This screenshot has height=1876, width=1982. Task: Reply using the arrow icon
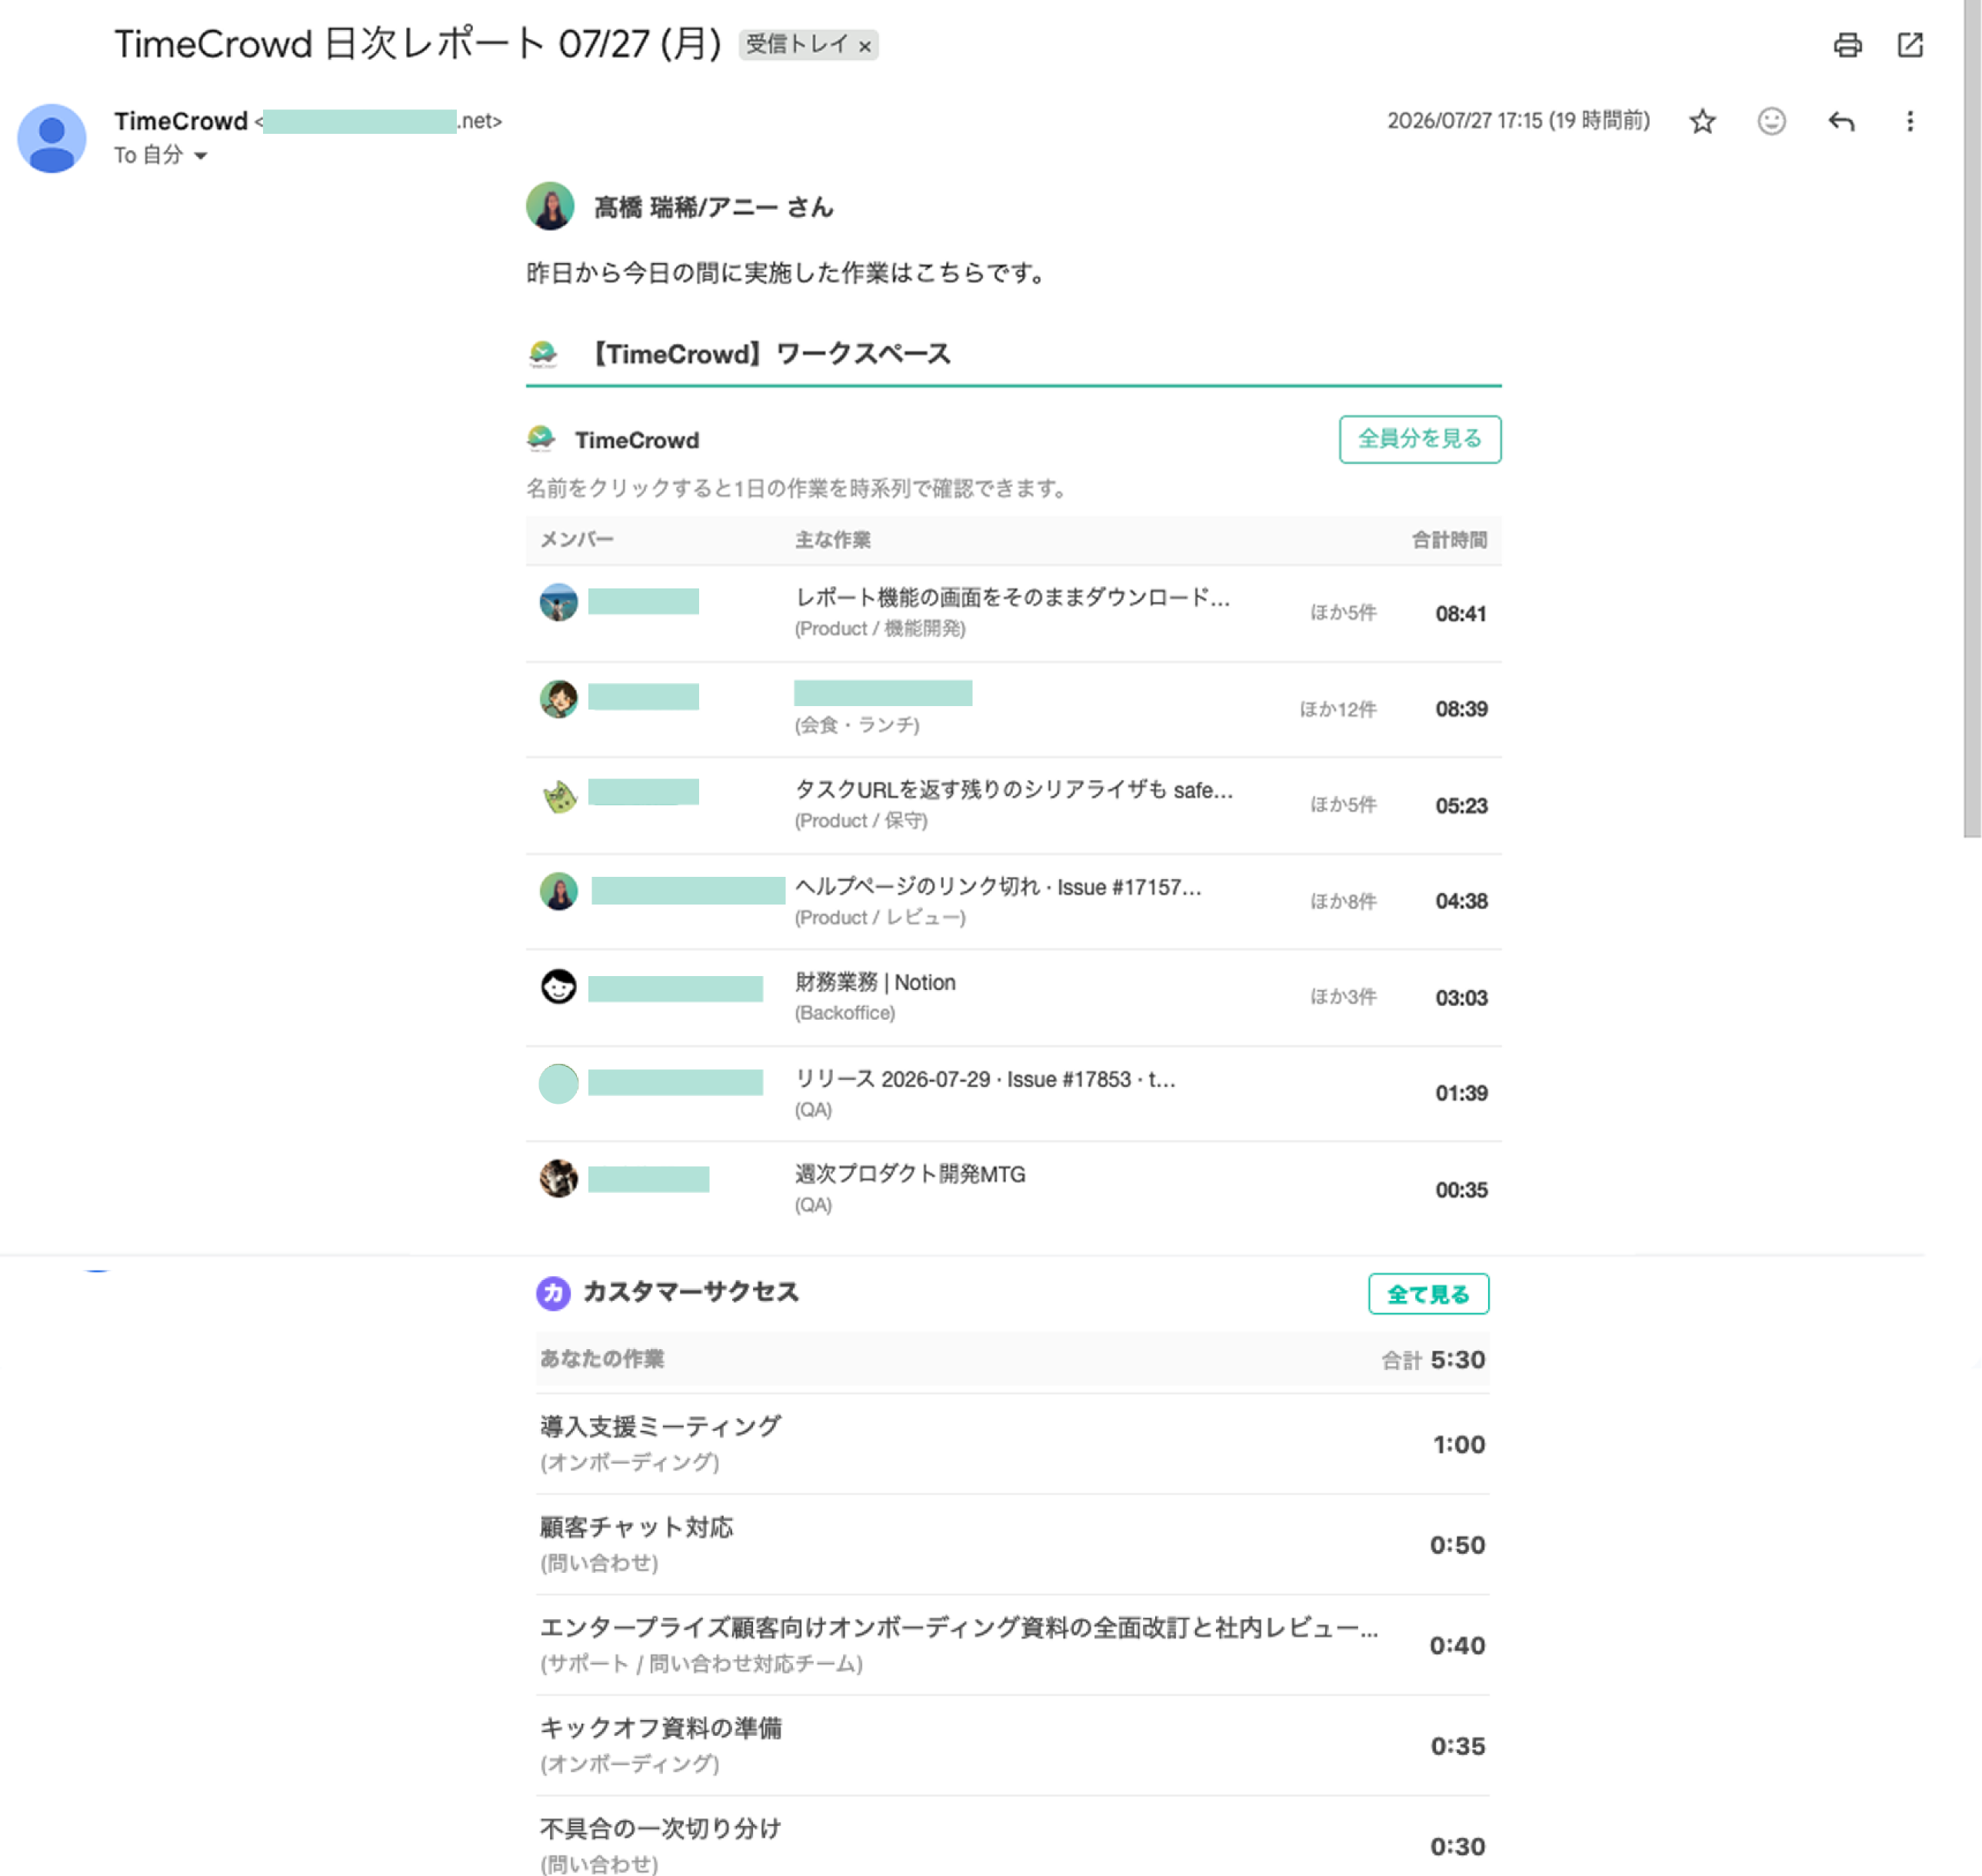(1840, 121)
